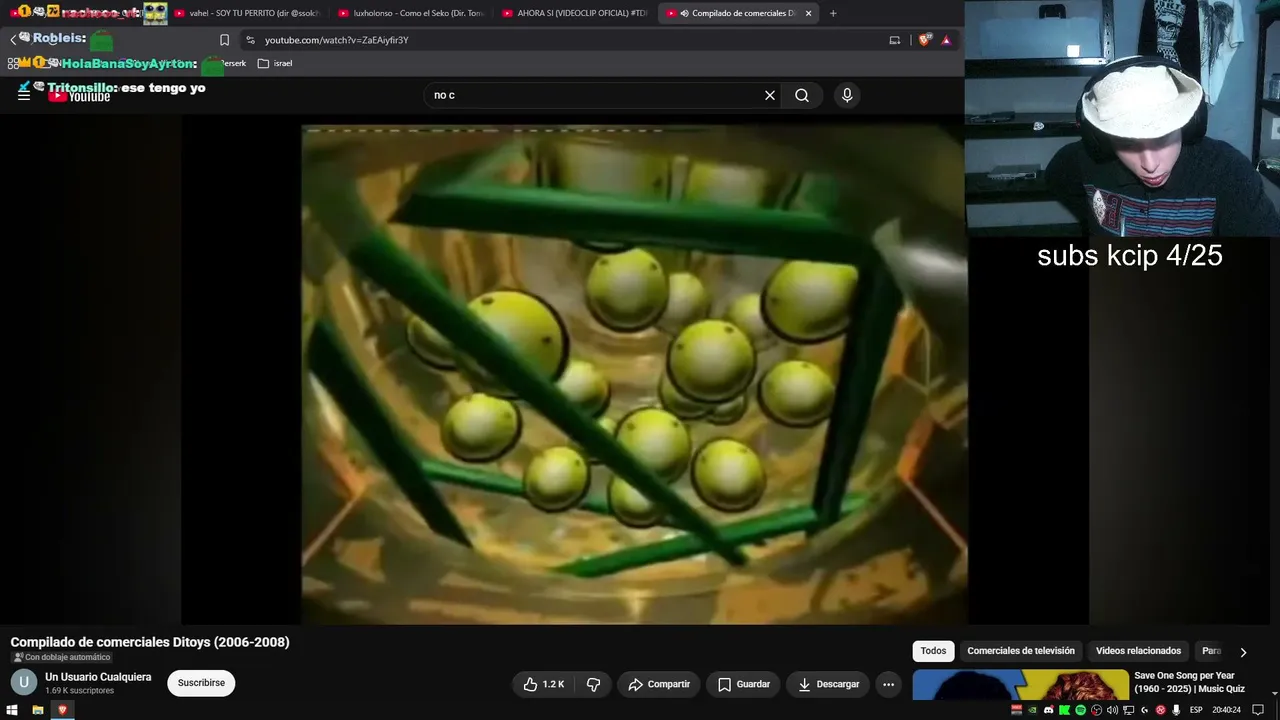Open the YouTube hamburger guide menu
The height and width of the screenshot is (720, 1280).
pos(24,95)
